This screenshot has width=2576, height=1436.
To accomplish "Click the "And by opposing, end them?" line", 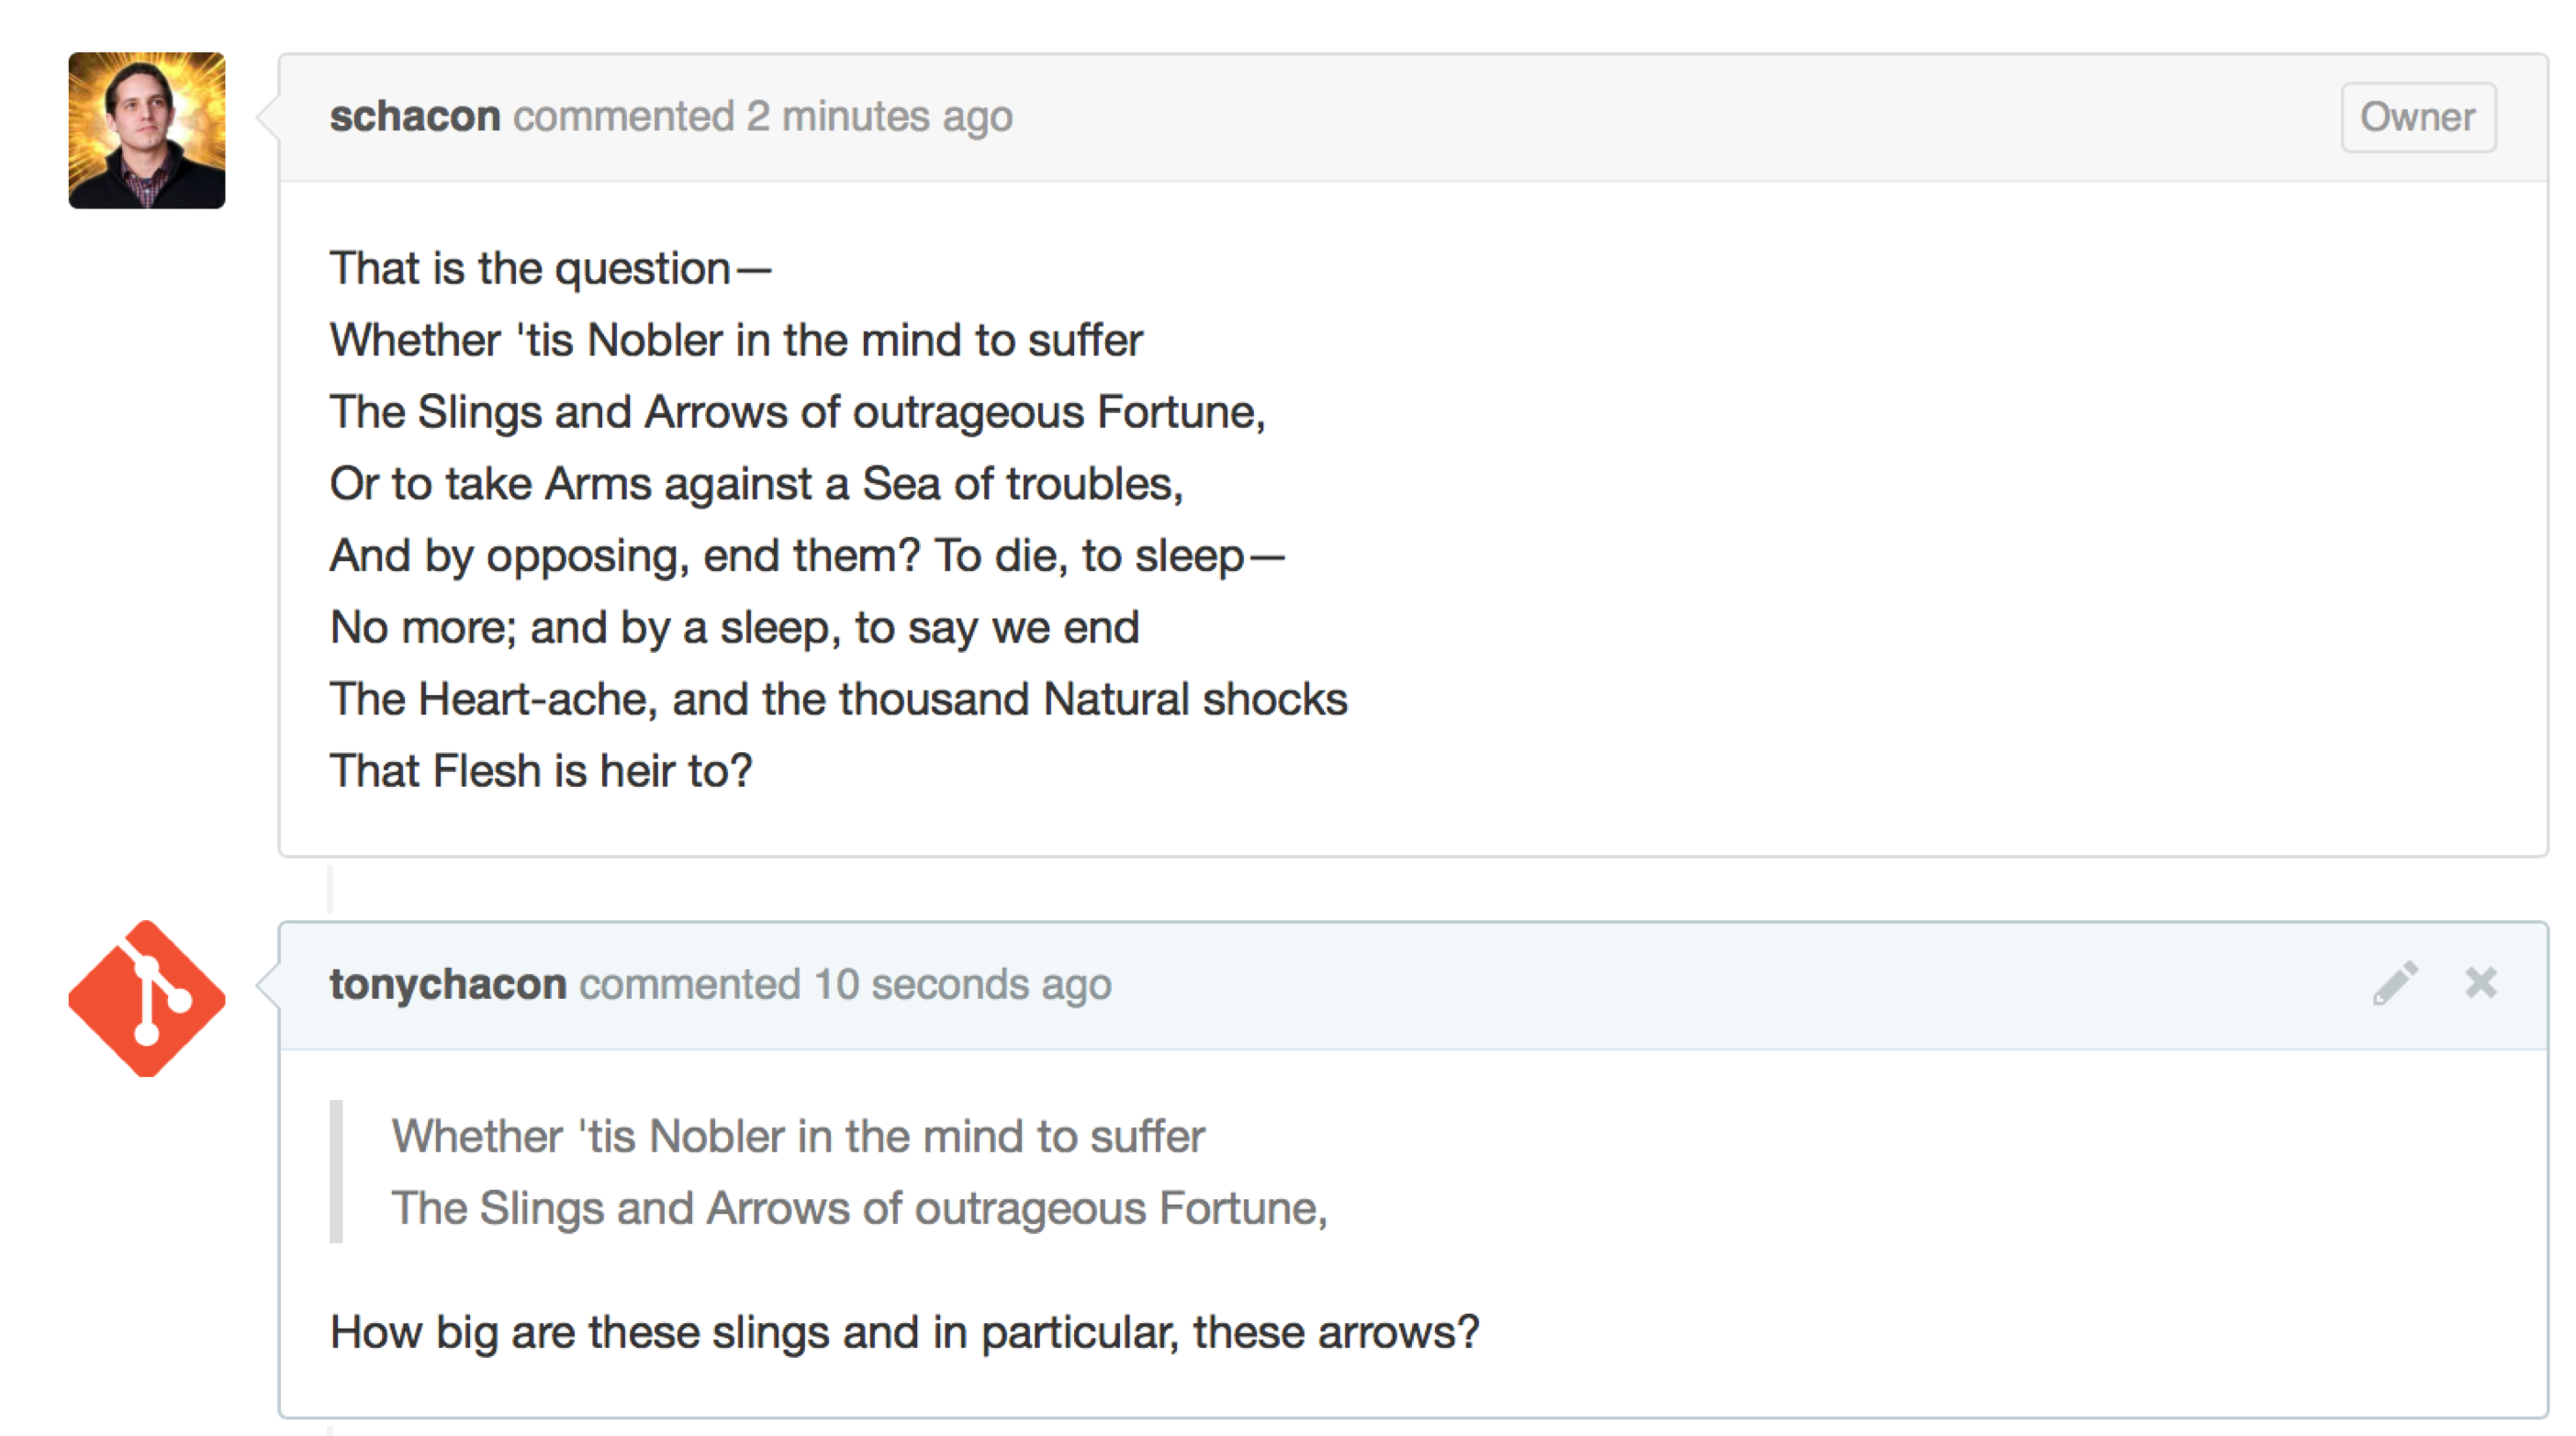I will (x=807, y=556).
